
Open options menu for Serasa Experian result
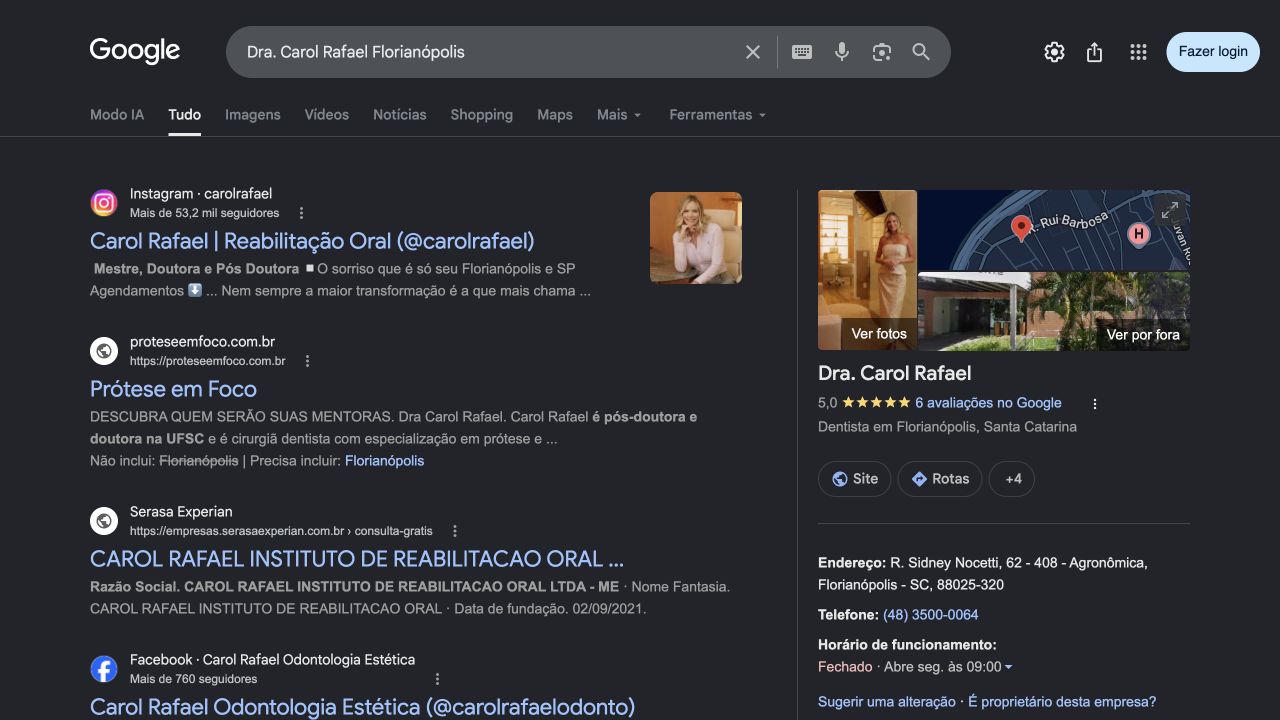455,531
